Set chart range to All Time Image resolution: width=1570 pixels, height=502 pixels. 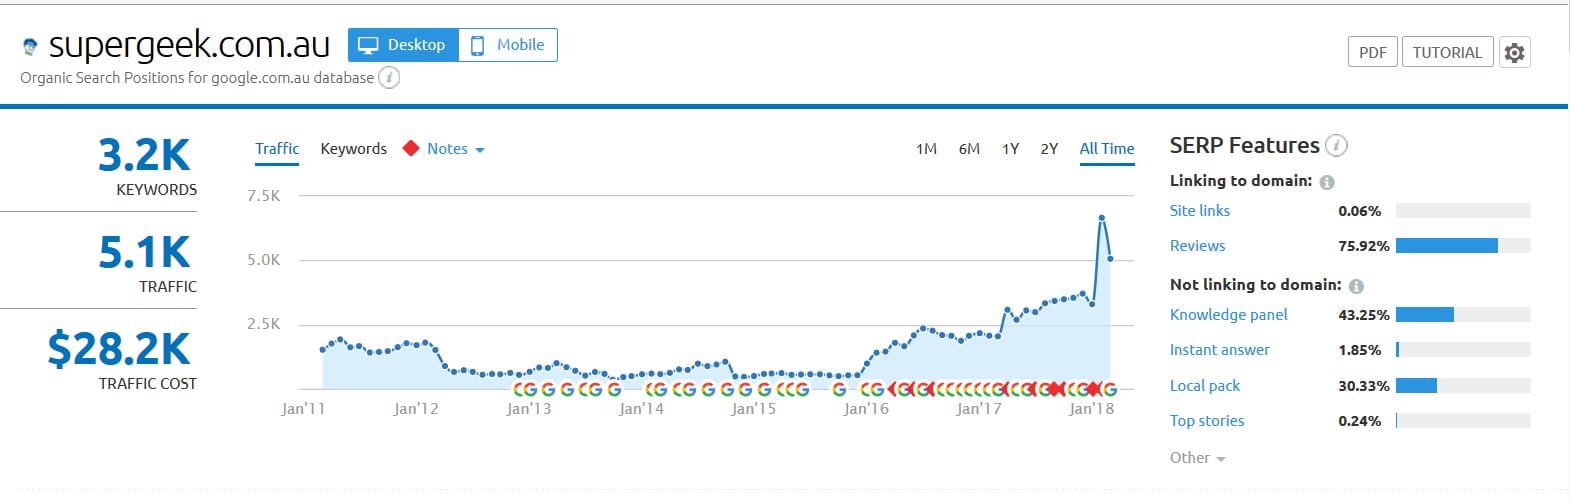point(1107,149)
